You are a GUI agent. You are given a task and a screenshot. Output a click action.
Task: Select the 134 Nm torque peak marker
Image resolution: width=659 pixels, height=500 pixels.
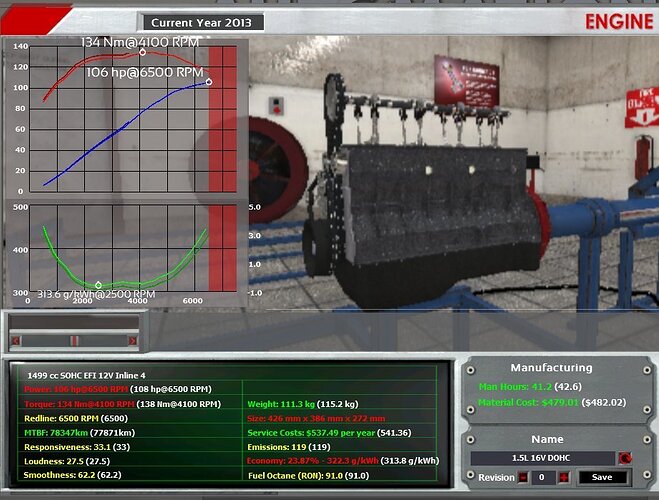pyautogui.click(x=142, y=52)
